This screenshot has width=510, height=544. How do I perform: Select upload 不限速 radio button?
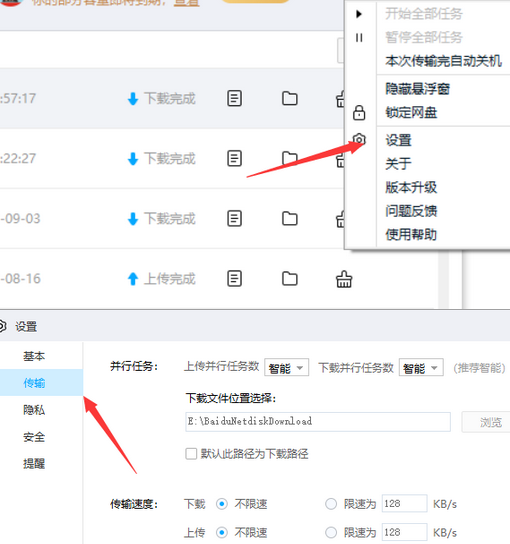(222, 532)
